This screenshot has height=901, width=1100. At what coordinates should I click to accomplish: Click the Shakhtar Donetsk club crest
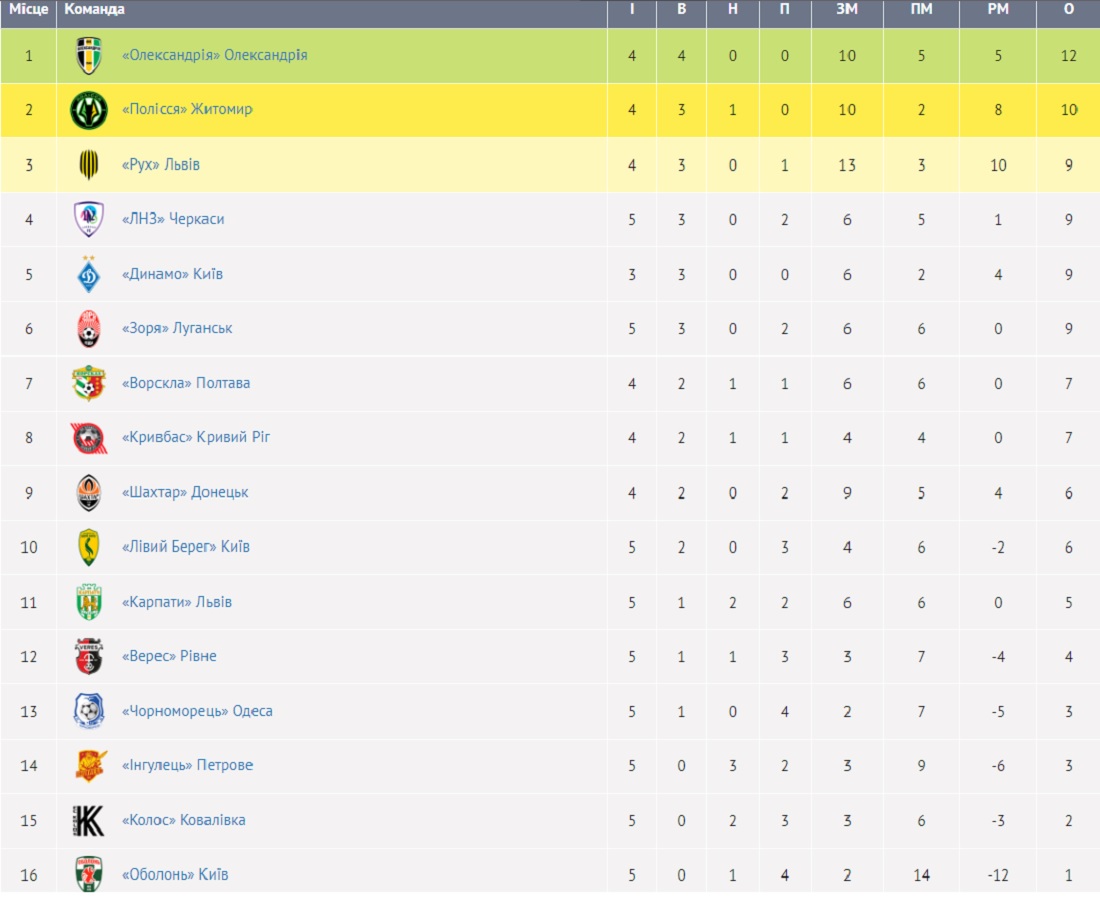coord(88,493)
